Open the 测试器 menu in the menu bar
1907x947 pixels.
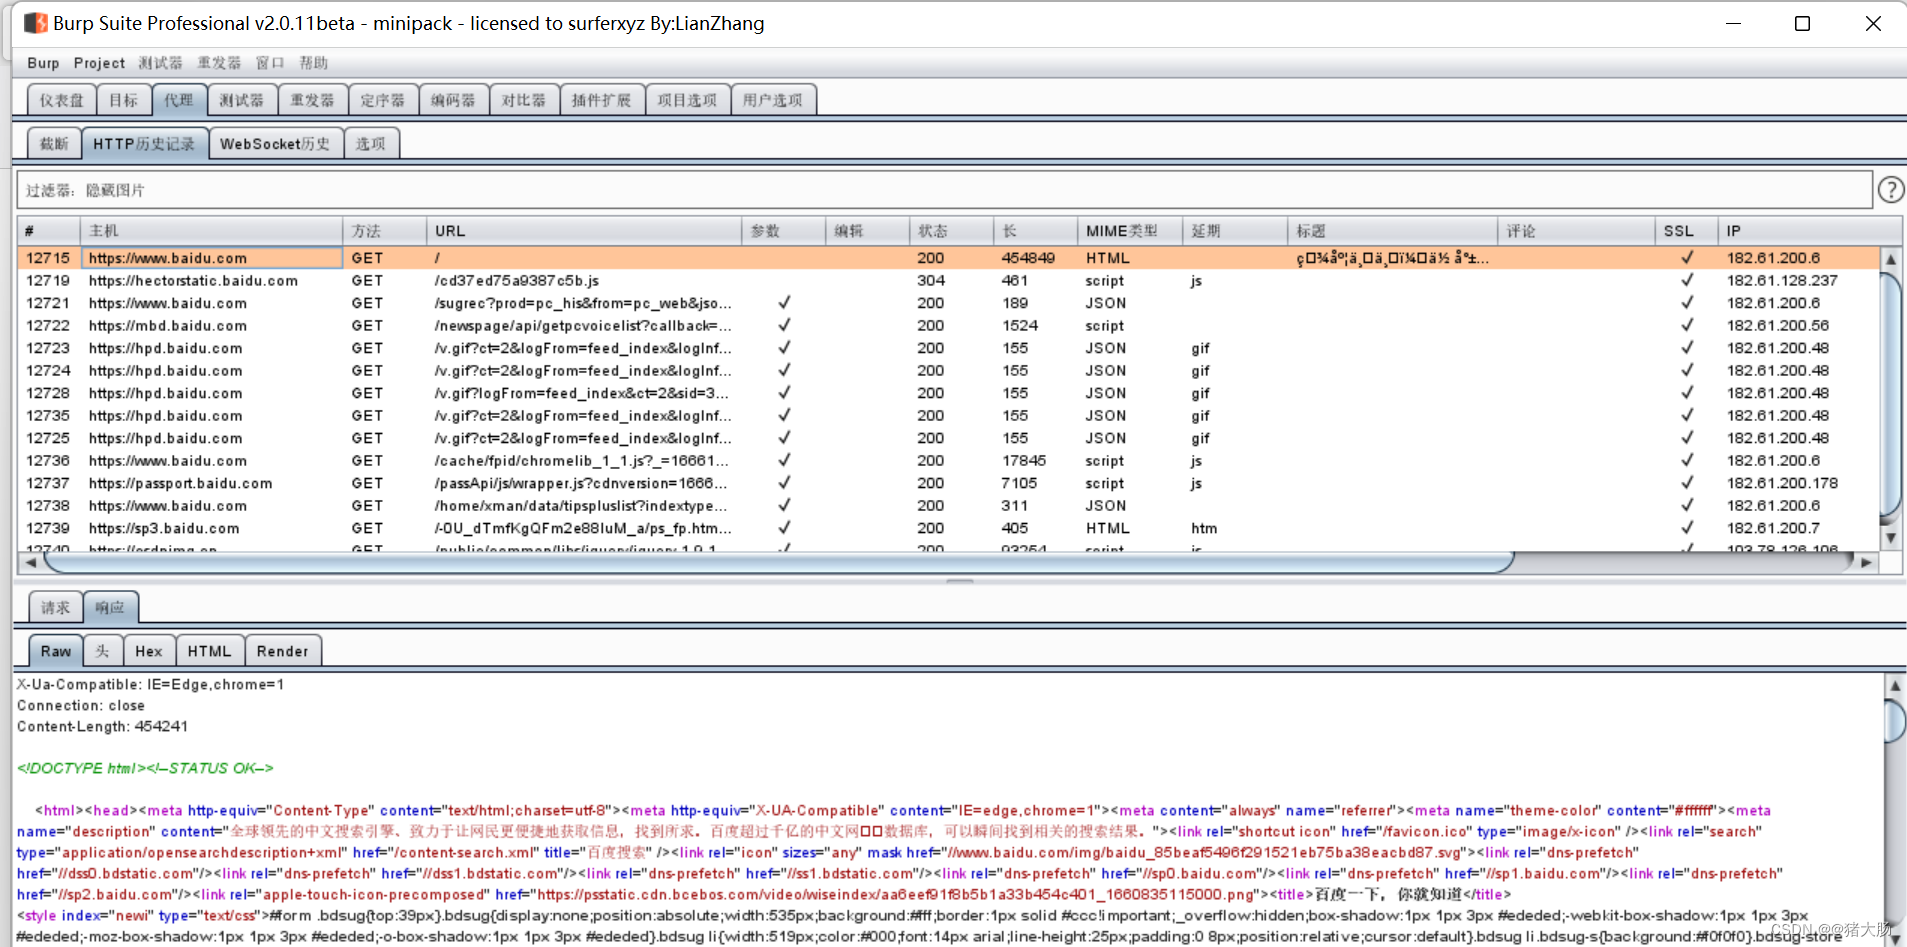click(x=160, y=63)
